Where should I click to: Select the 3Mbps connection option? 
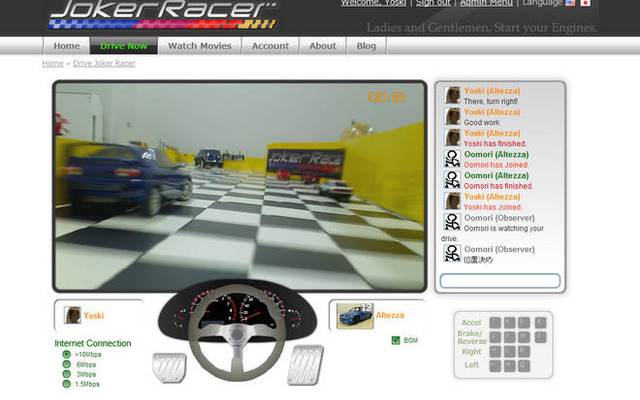(x=67, y=374)
